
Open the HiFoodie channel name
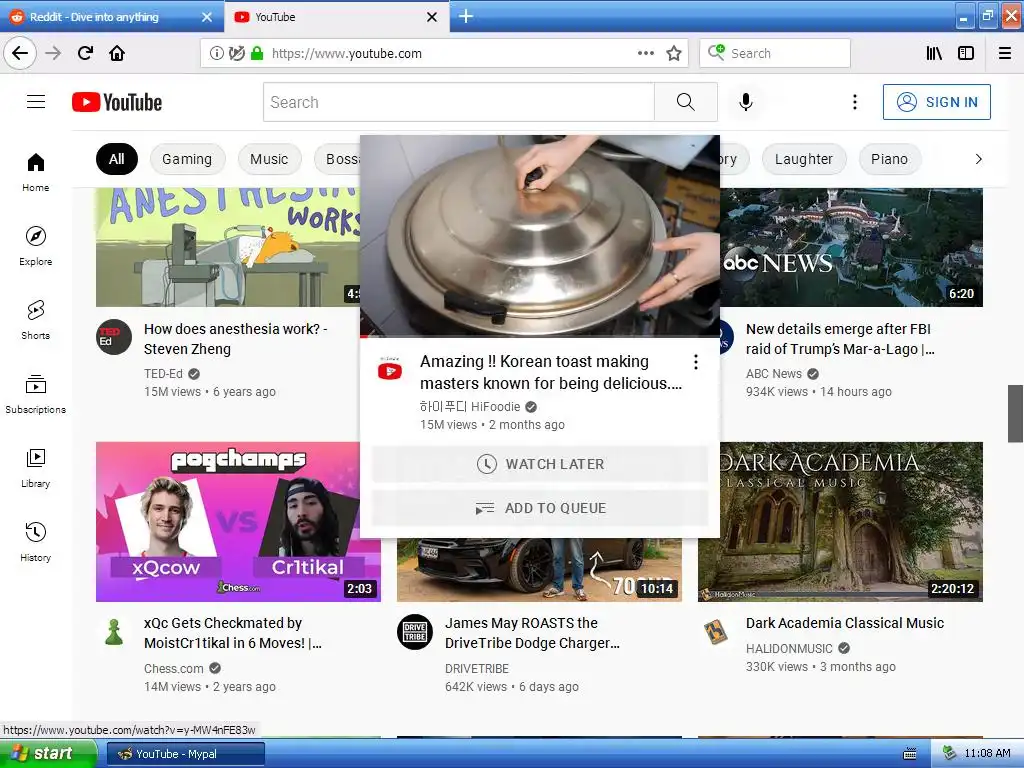[x=470, y=406]
